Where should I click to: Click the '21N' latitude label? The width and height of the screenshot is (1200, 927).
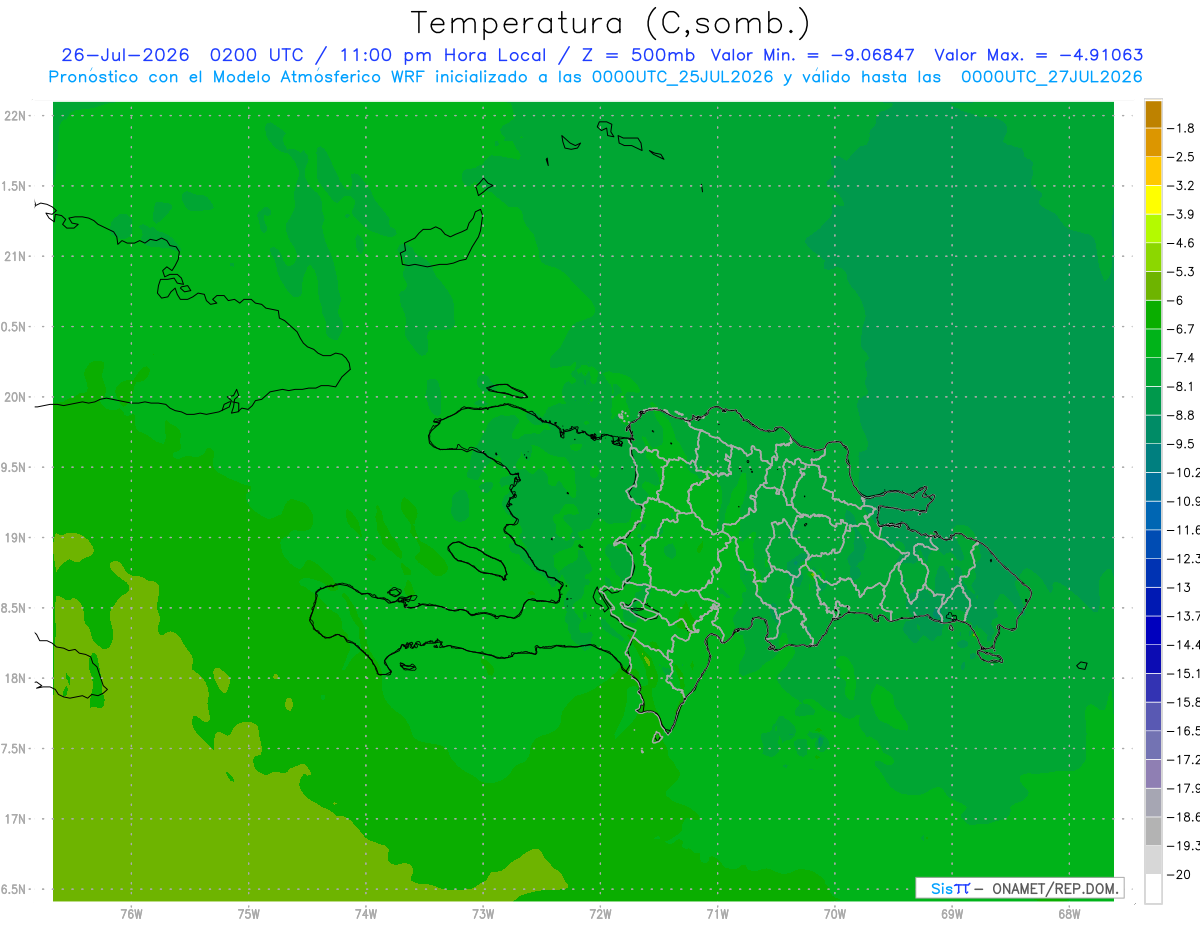click(17, 256)
